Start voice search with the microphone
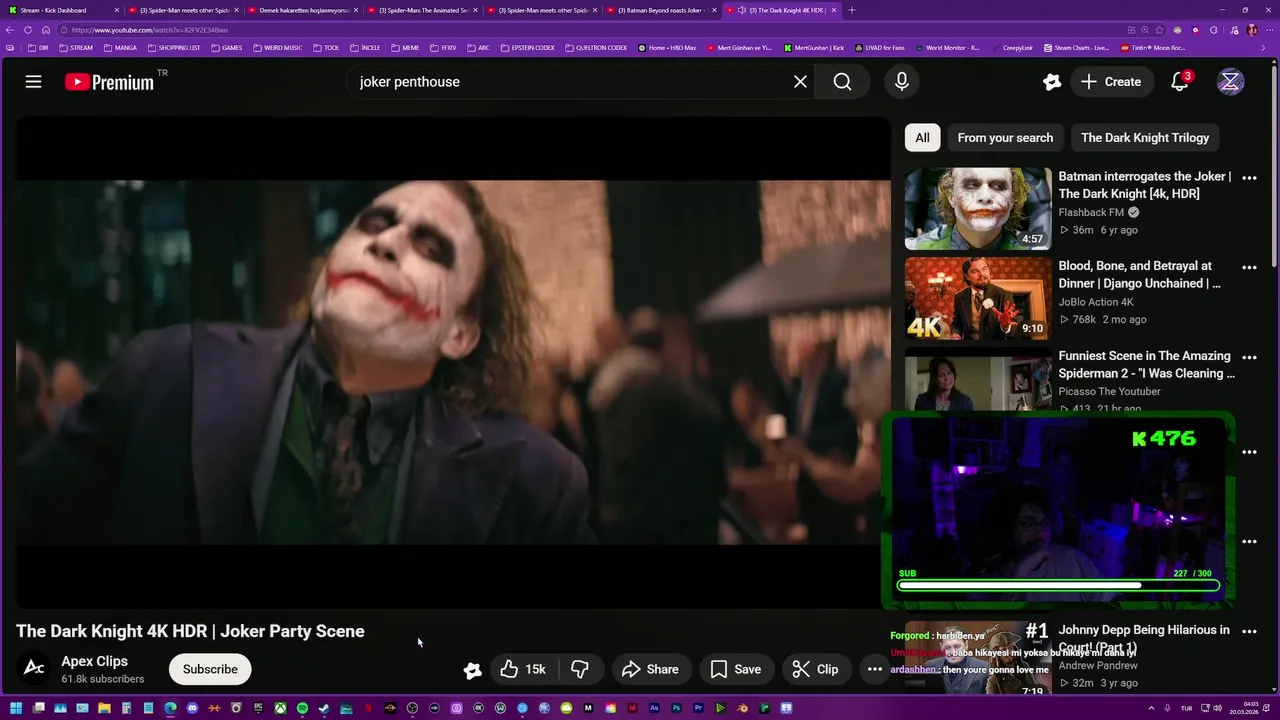 [902, 82]
